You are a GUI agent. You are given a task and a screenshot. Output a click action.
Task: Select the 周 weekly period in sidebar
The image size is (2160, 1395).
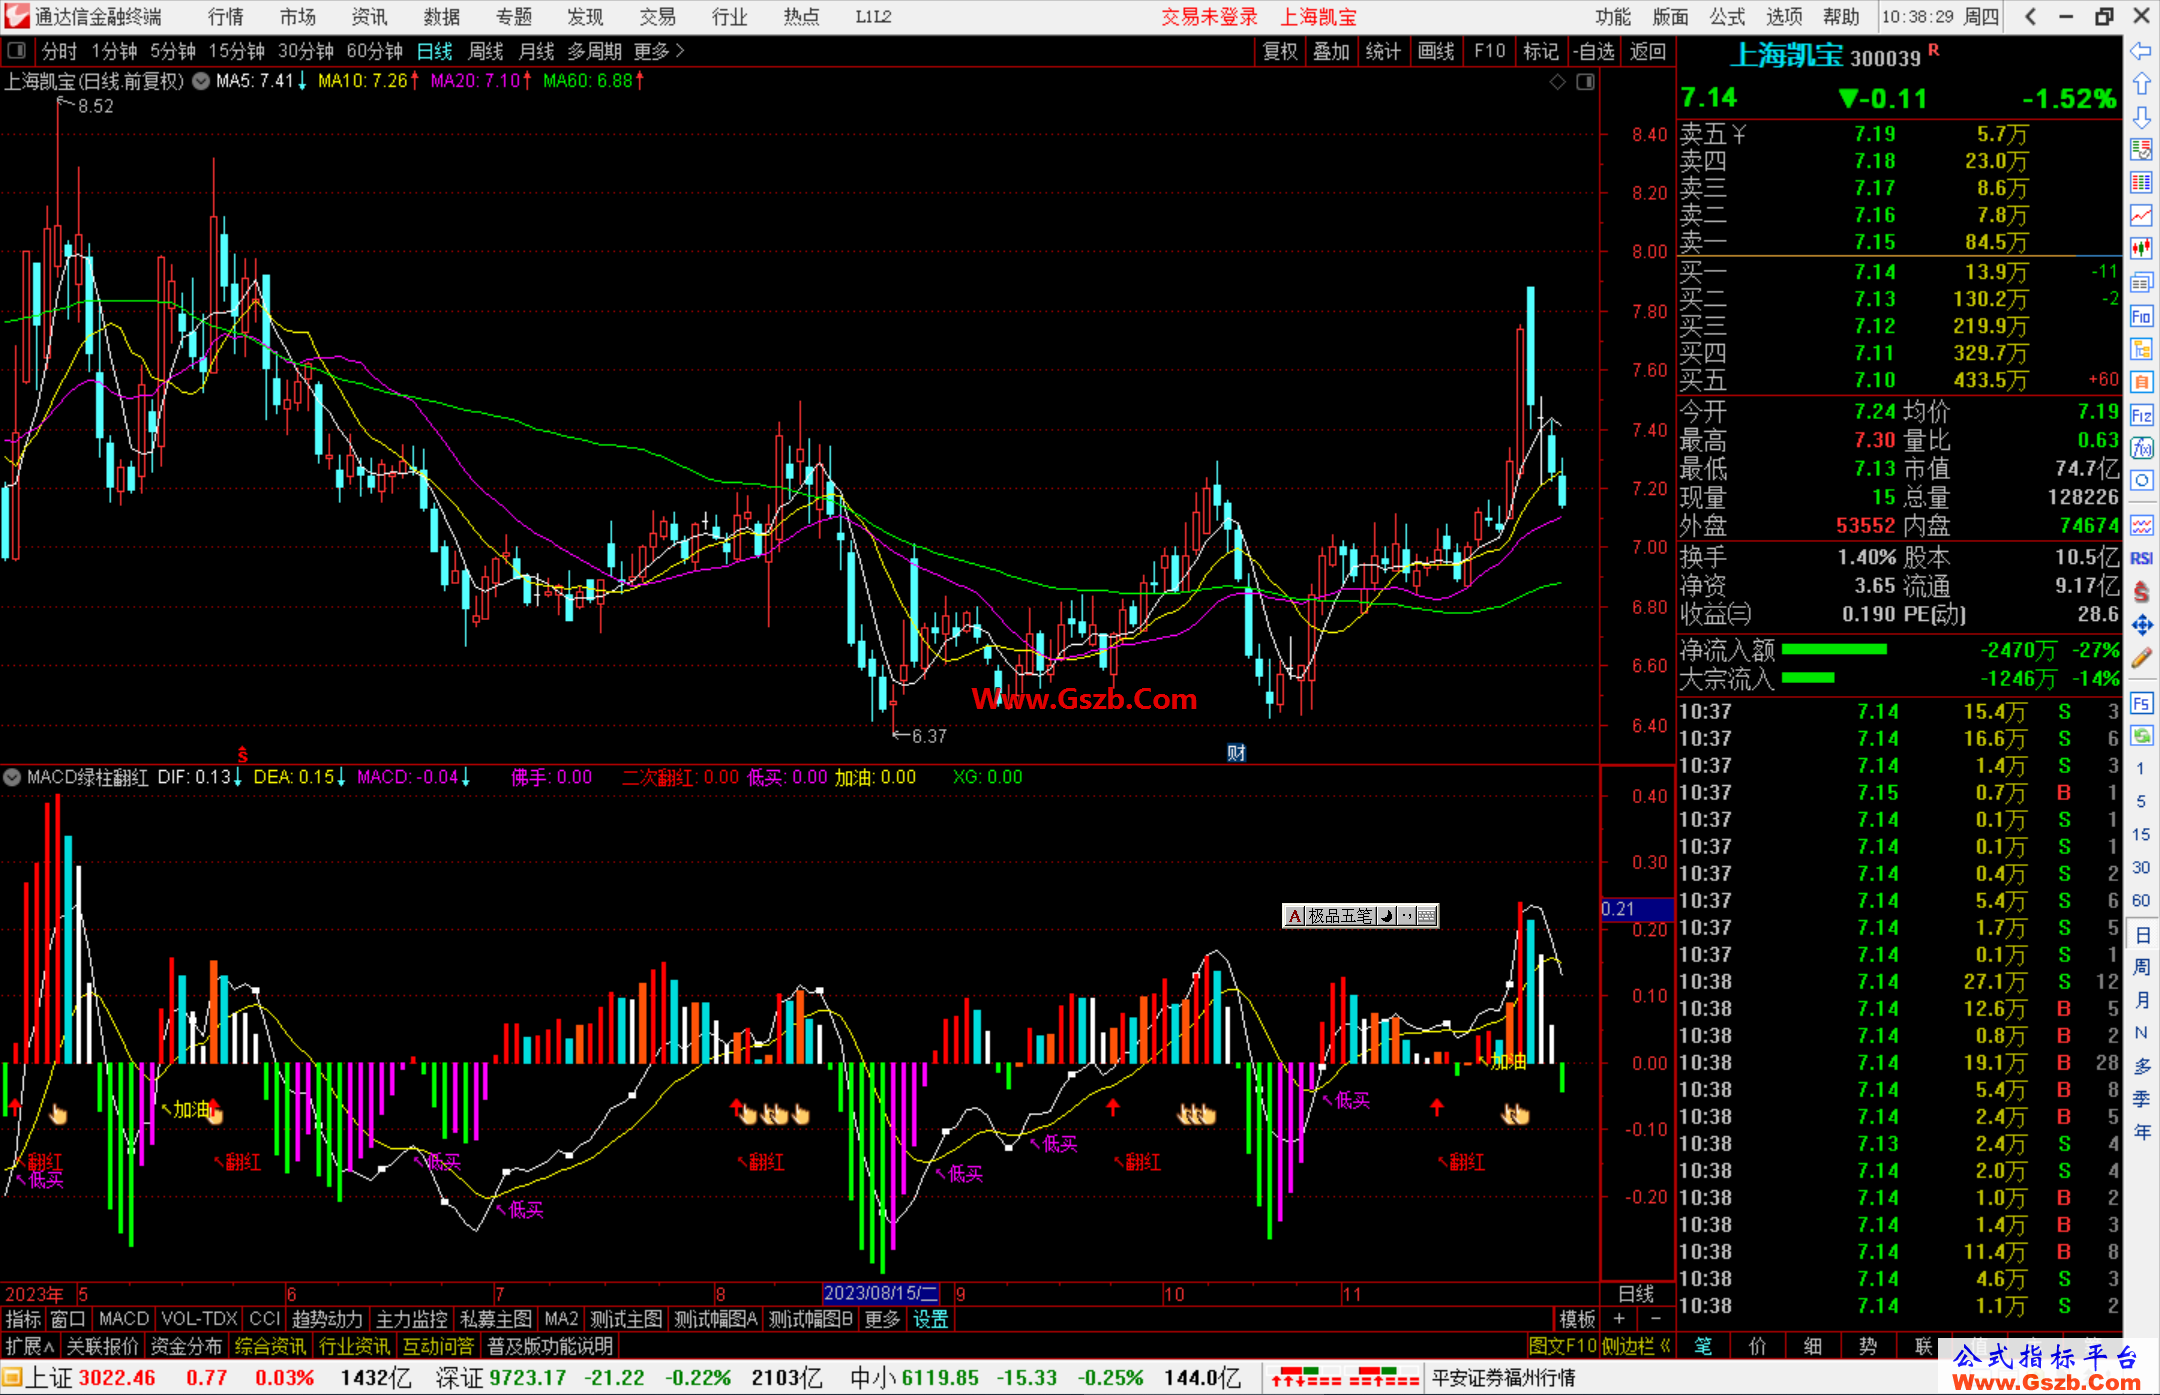2141,967
